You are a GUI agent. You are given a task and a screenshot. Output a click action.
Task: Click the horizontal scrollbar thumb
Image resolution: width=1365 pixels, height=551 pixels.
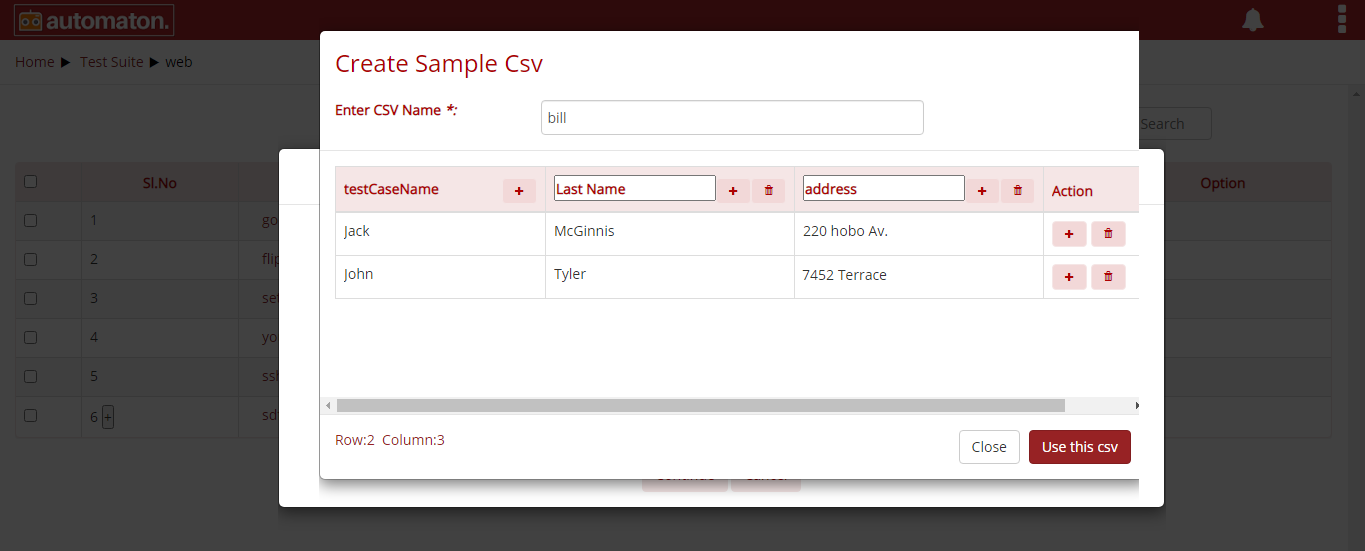(701, 405)
